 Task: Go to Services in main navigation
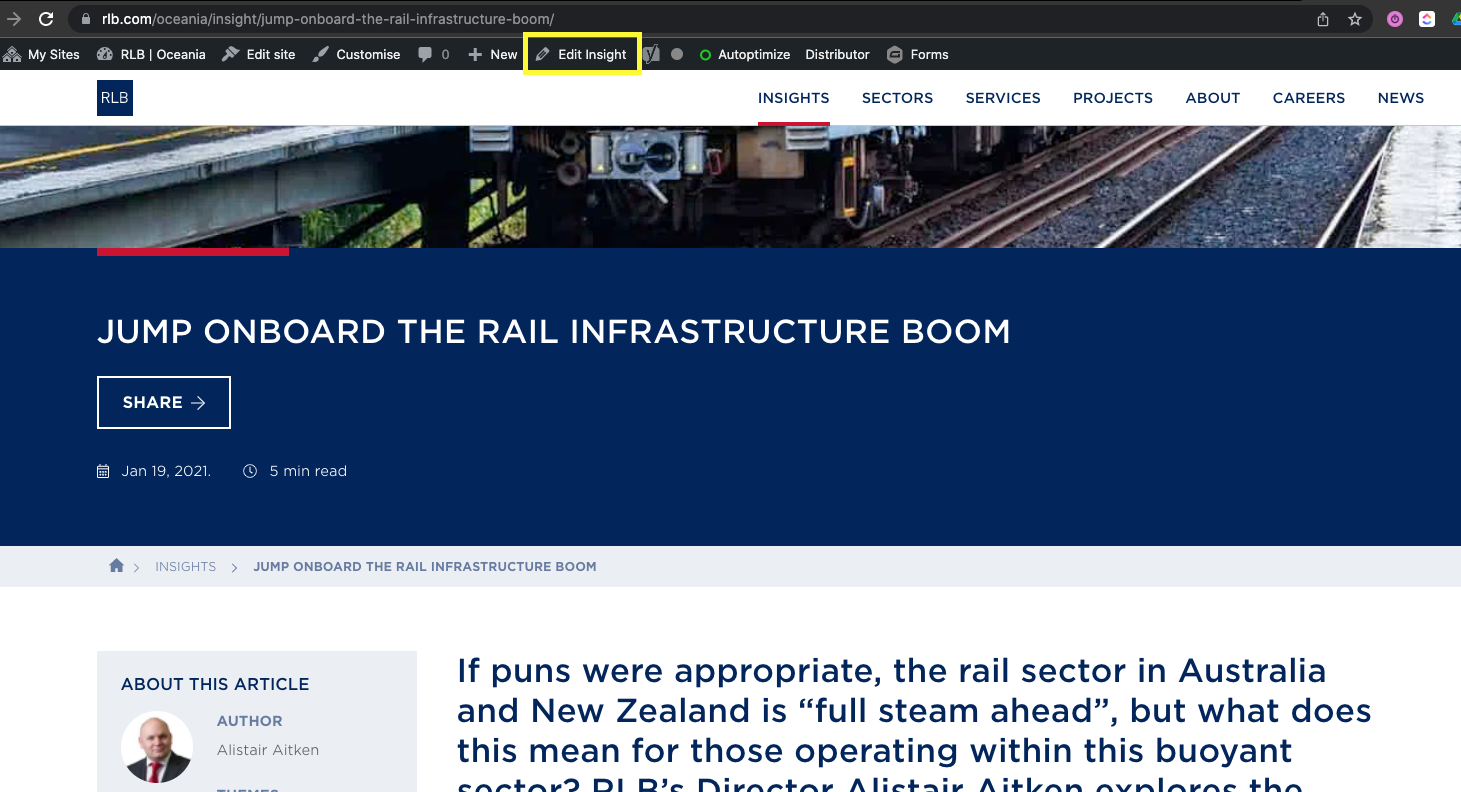(x=1003, y=98)
